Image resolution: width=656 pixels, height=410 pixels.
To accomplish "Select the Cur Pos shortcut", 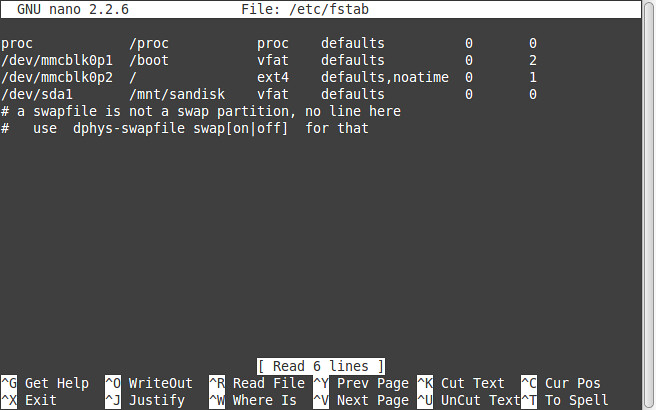I will tap(572, 383).
